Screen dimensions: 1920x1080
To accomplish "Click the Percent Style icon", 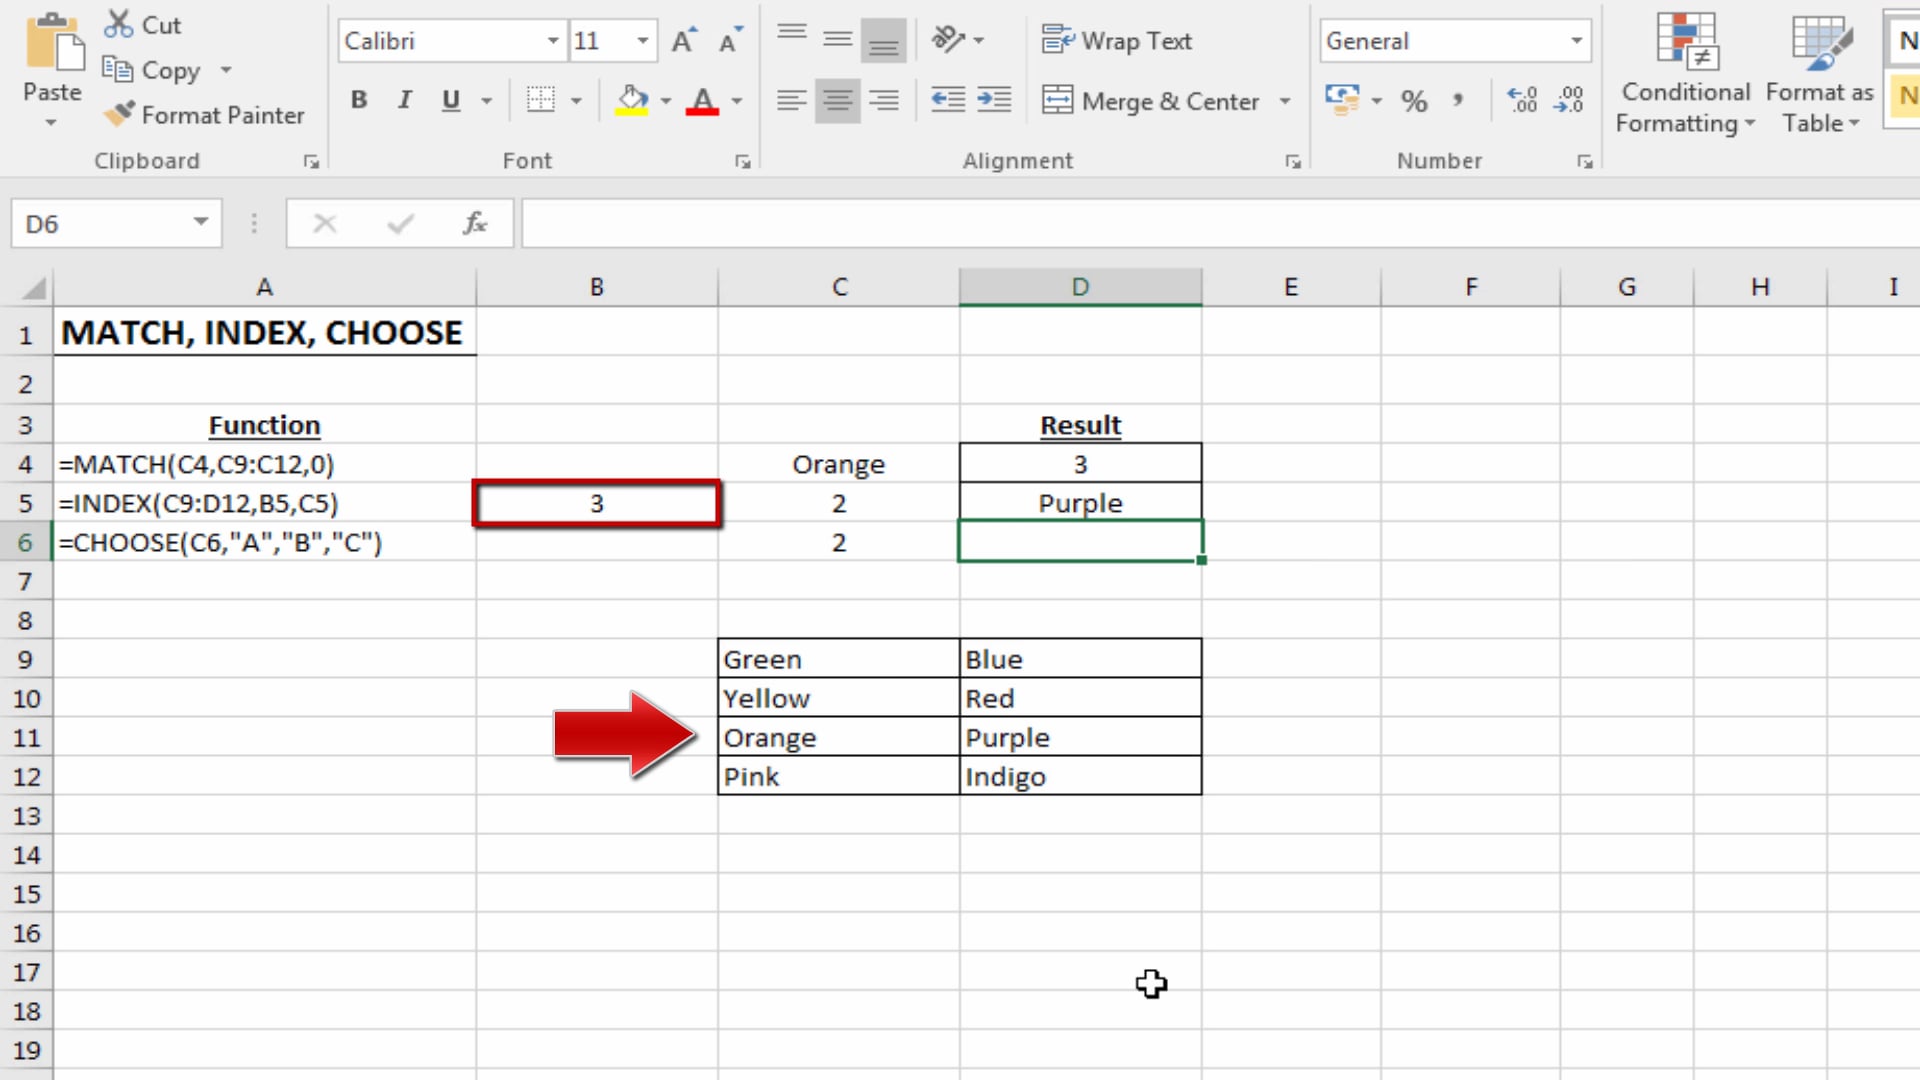I will coord(1413,100).
